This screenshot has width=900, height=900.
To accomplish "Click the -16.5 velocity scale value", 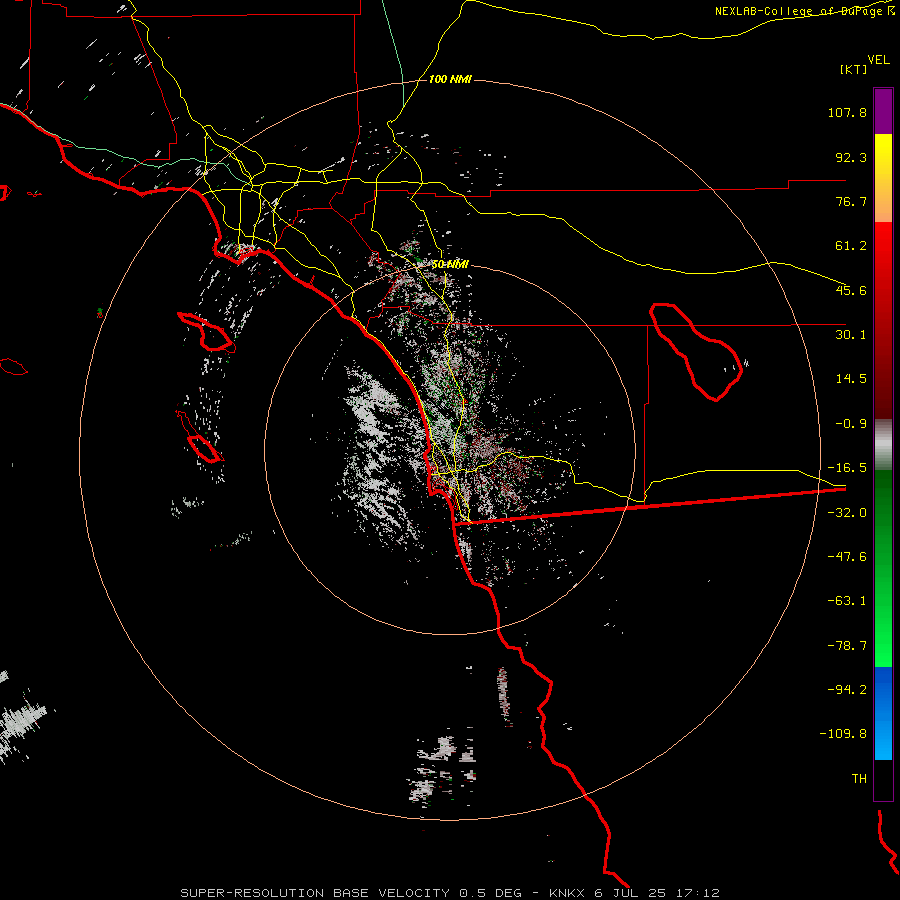I will [x=847, y=468].
